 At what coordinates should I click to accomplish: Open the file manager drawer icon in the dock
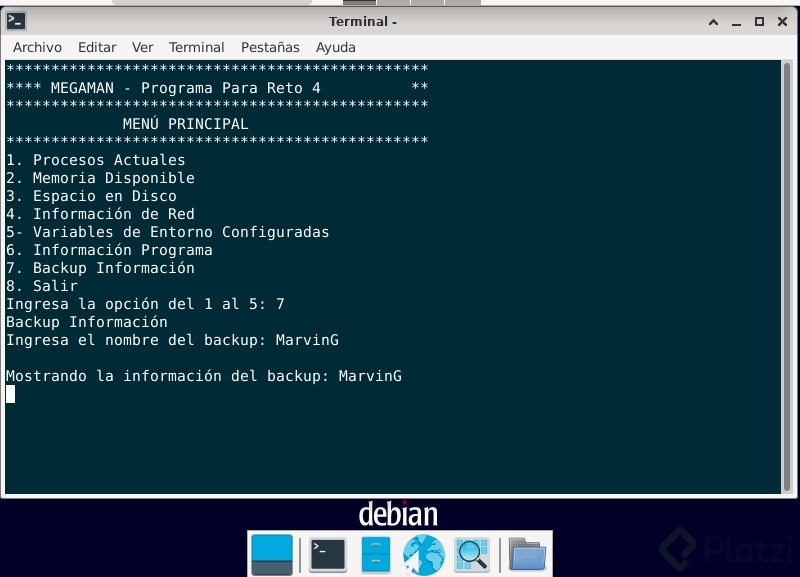(376, 555)
